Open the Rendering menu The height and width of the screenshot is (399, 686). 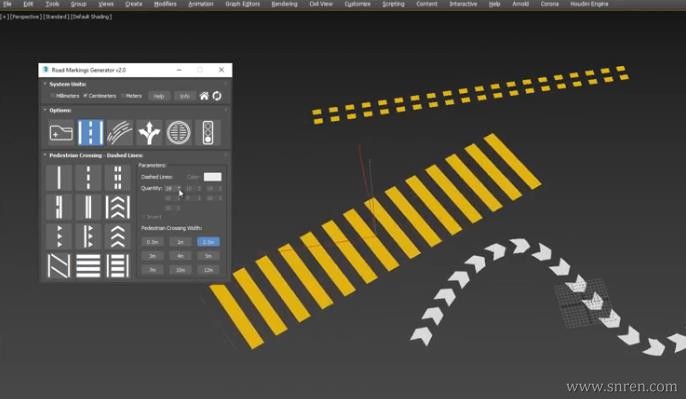[284, 4]
